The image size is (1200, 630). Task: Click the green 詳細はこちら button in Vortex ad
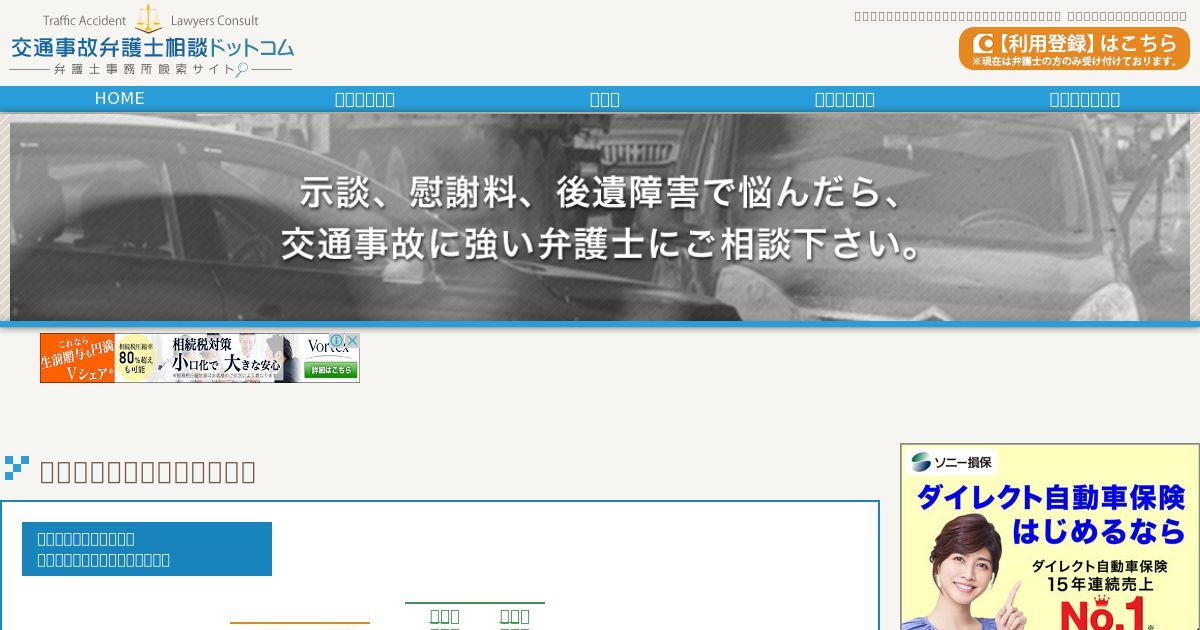[x=332, y=370]
